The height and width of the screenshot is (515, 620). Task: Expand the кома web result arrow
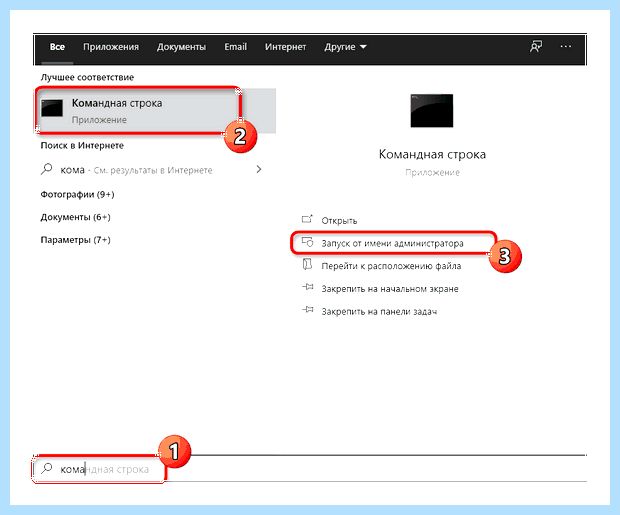click(259, 169)
